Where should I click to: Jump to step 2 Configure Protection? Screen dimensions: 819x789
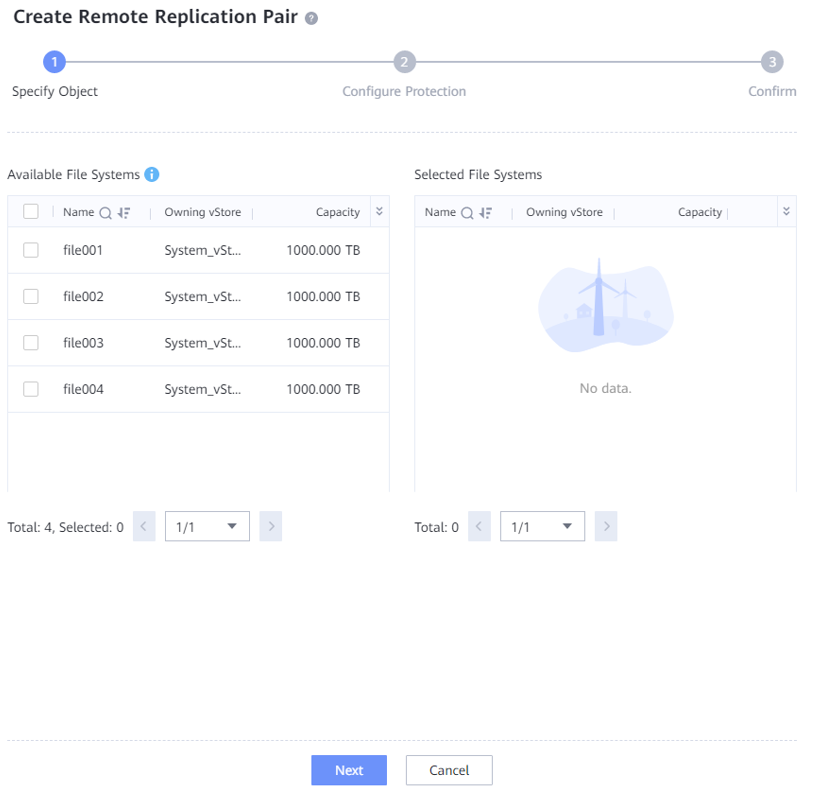click(404, 62)
